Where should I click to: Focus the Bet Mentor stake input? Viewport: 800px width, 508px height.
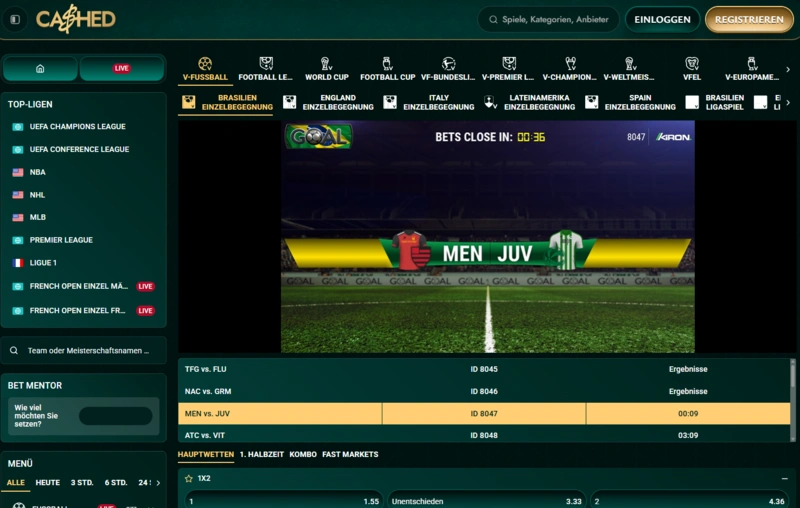pyautogui.click(x=115, y=416)
